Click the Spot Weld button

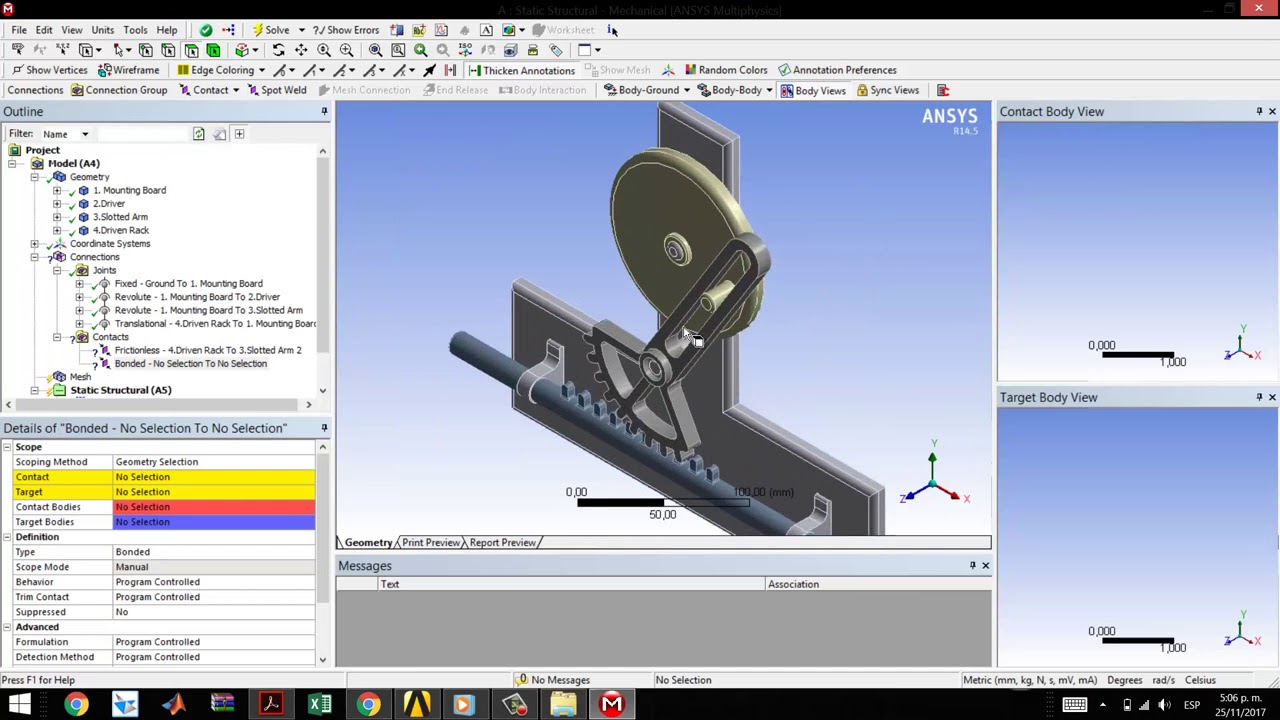[276, 90]
